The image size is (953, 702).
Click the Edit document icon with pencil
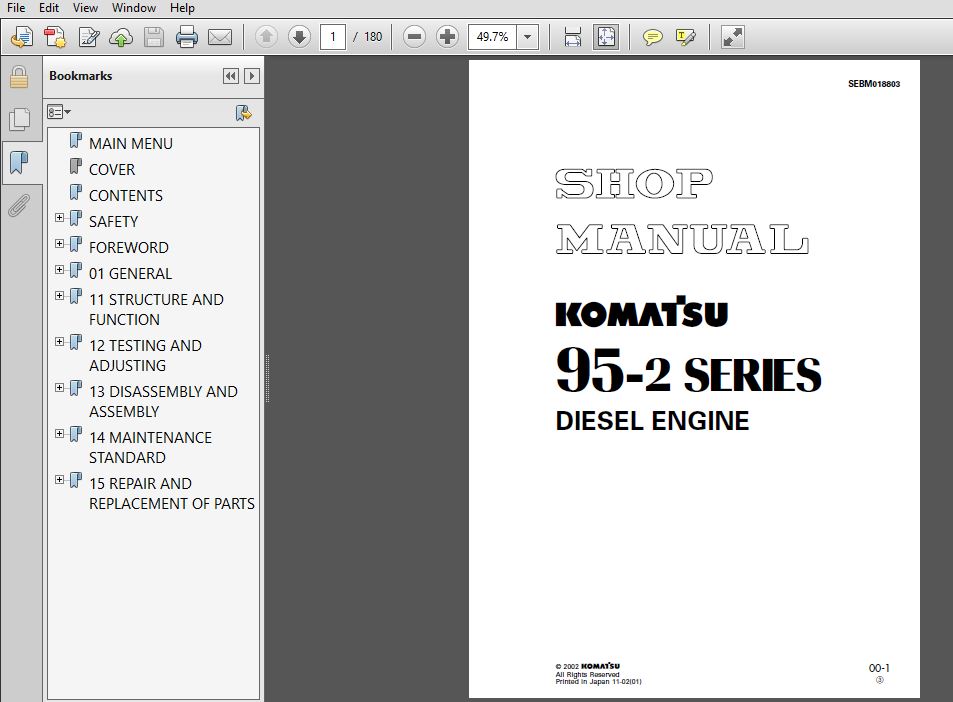89,37
